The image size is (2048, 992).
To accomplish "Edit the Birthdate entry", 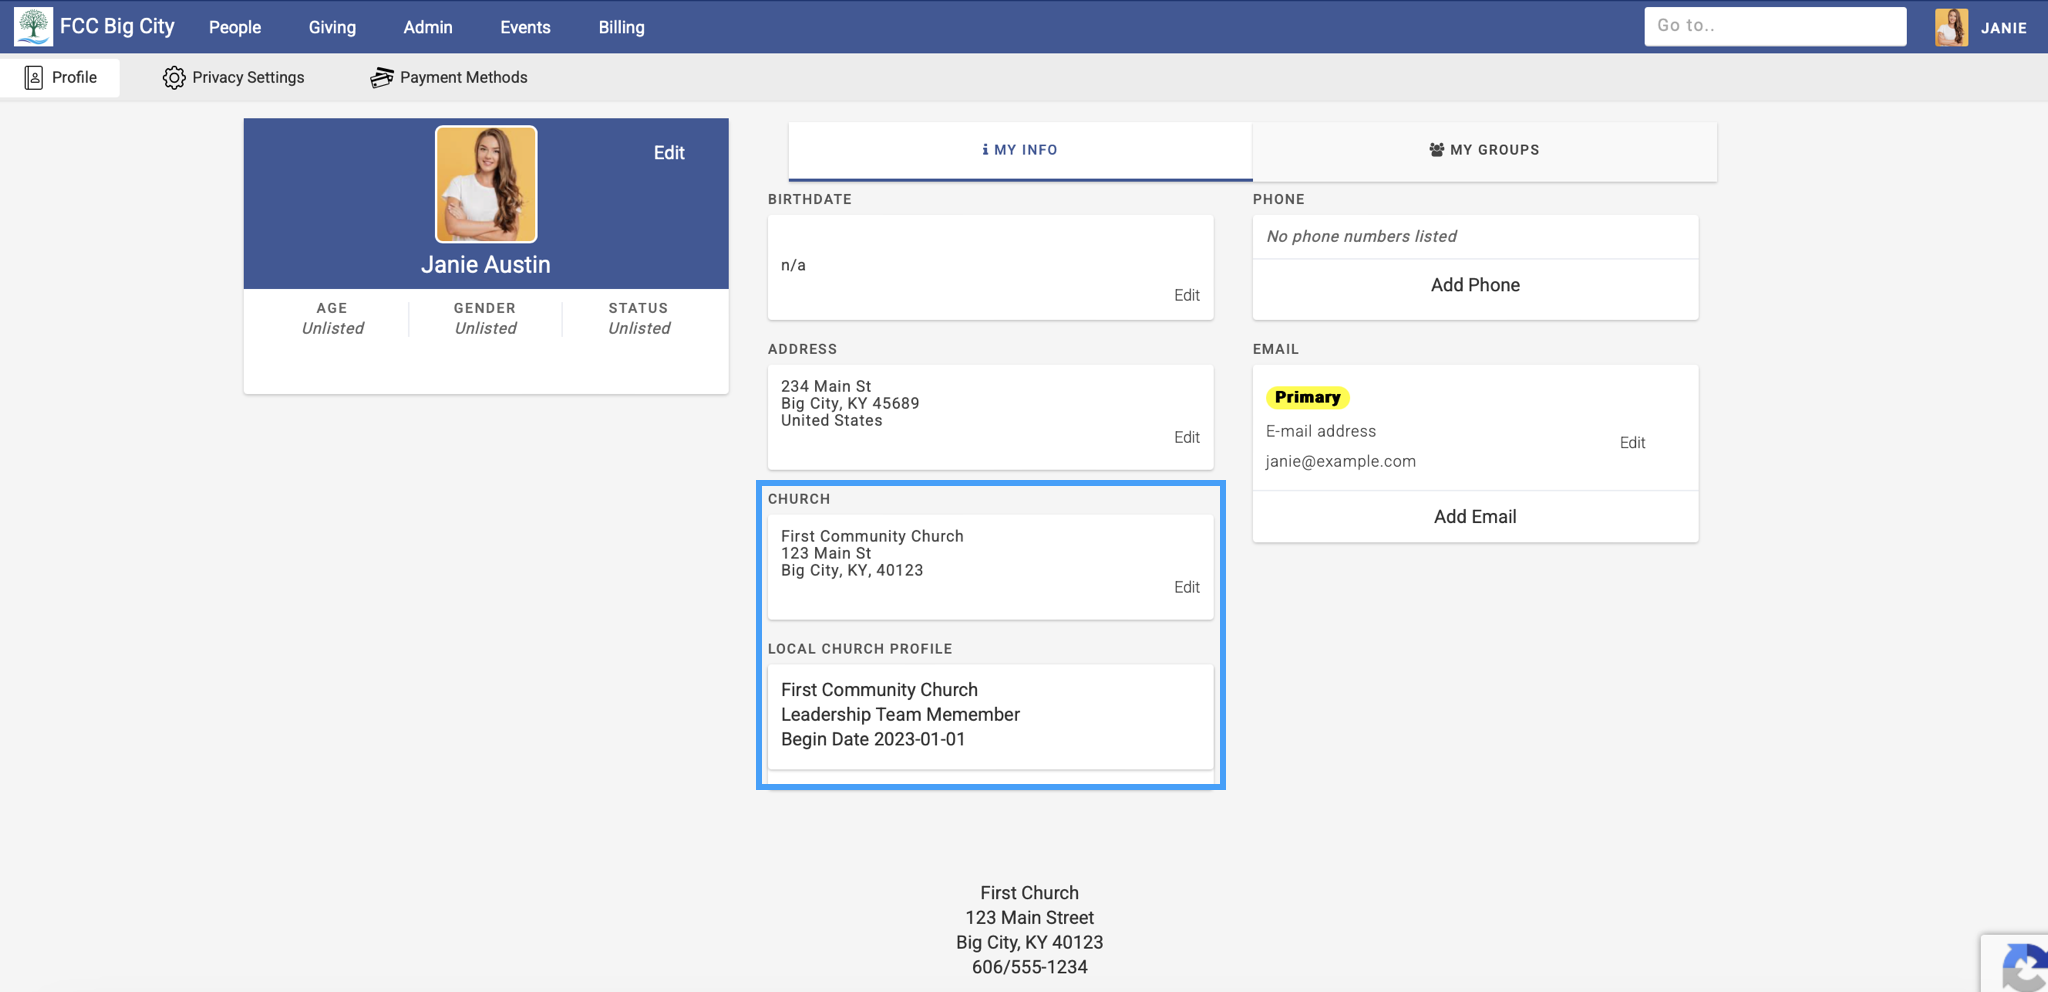I will pos(1186,295).
